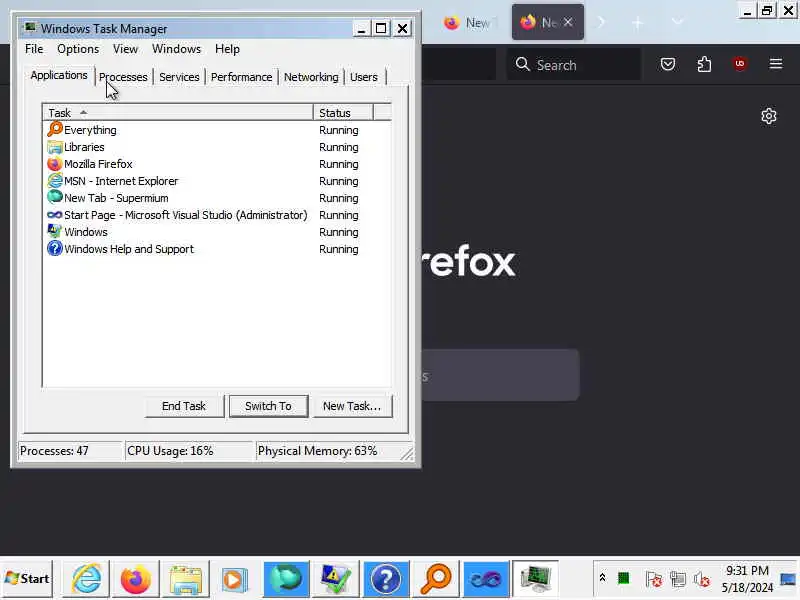Switch to the Services tab

pyautogui.click(x=179, y=77)
